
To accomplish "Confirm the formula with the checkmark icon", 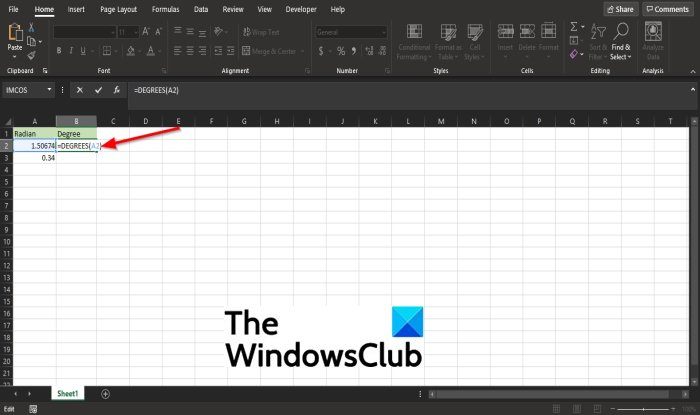I will pos(98,90).
